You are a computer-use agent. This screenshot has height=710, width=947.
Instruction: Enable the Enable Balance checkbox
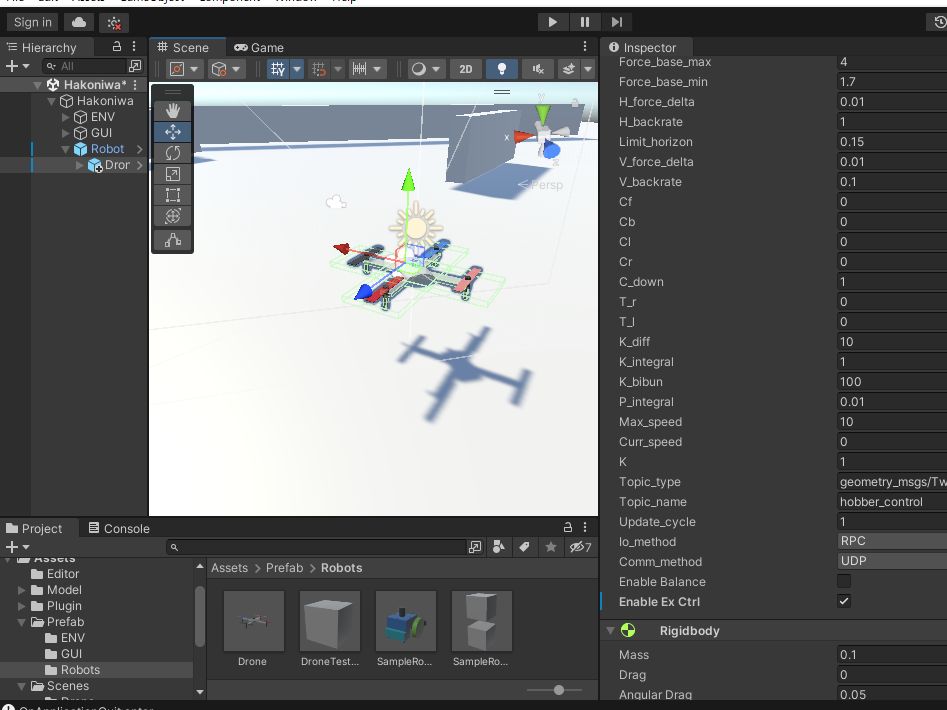click(x=843, y=582)
